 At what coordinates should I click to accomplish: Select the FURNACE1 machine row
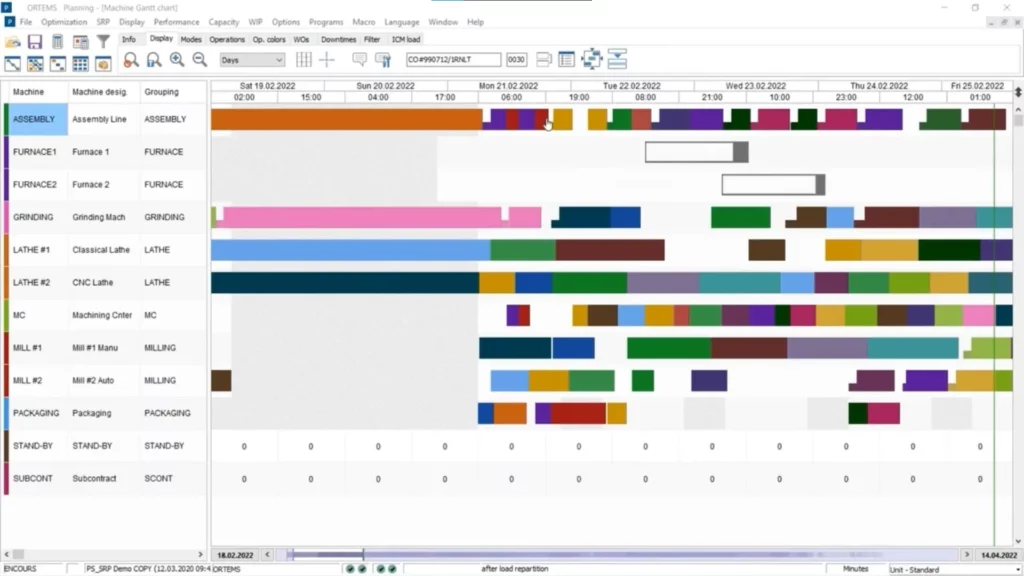[x=35, y=152]
